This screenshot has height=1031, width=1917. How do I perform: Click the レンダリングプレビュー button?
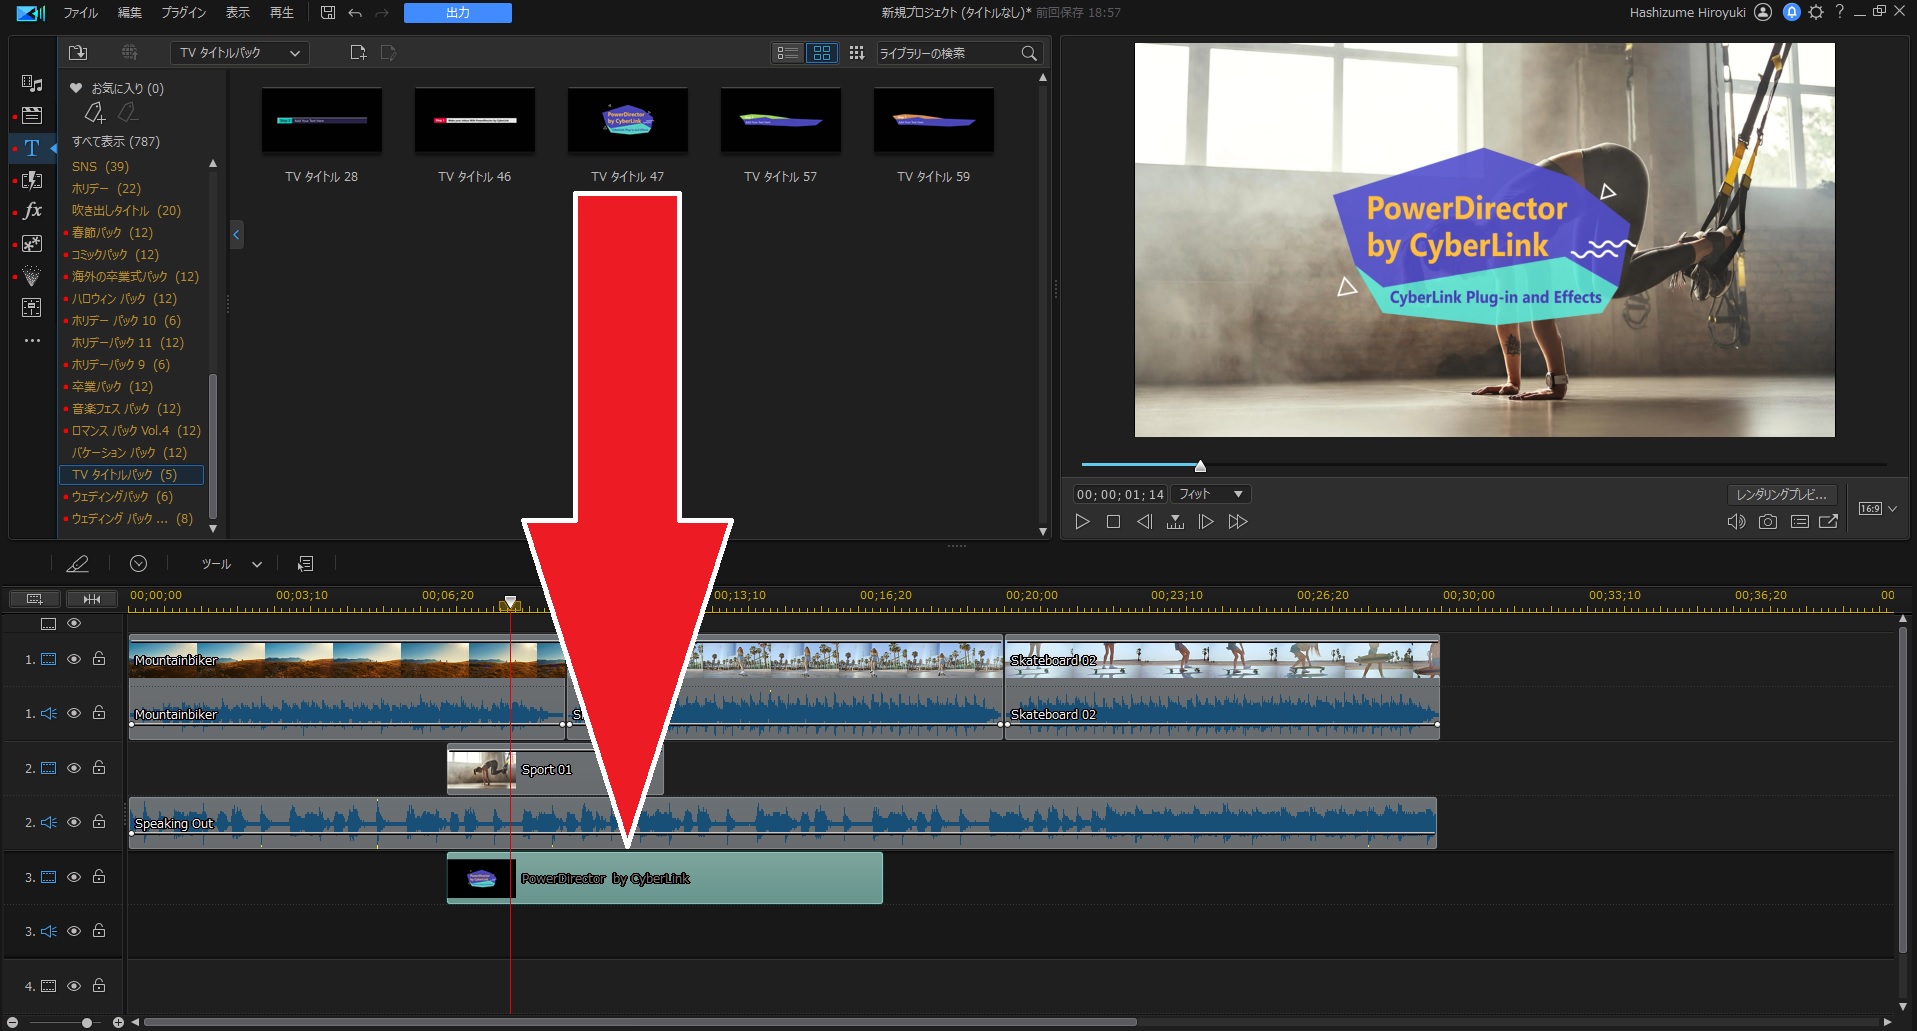[x=1781, y=494]
